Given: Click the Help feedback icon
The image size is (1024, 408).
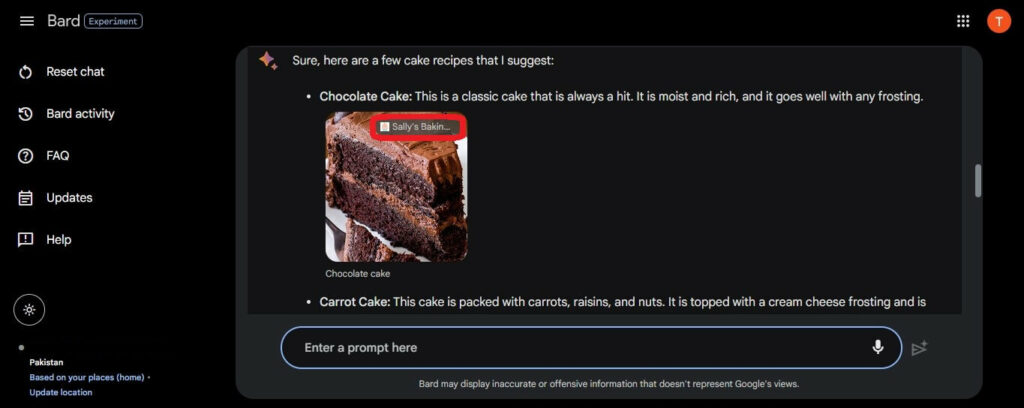Looking at the screenshot, I should (25, 240).
